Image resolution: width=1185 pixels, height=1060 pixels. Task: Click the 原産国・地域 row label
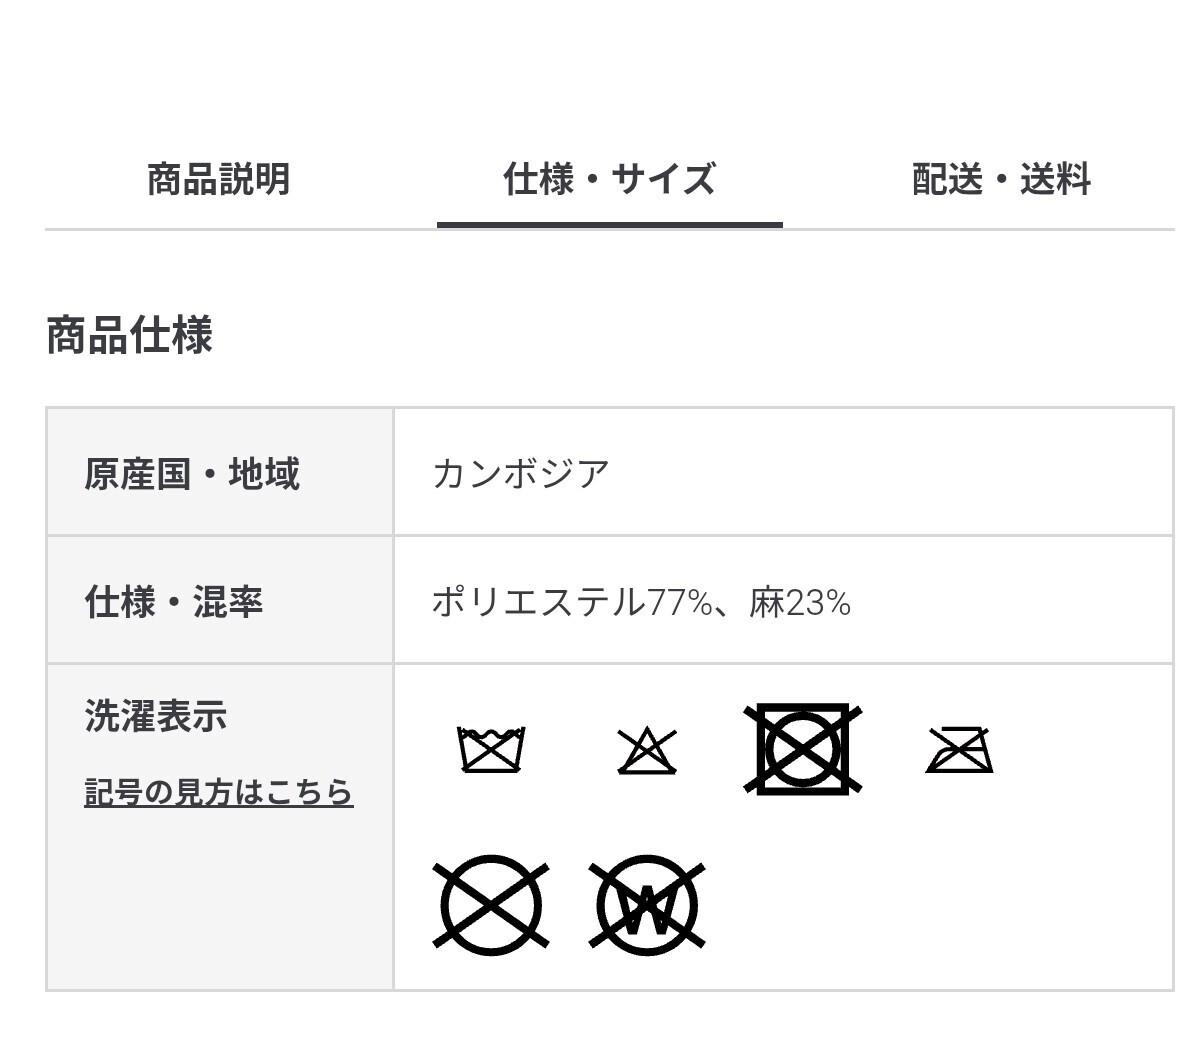click(x=191, y=473)
